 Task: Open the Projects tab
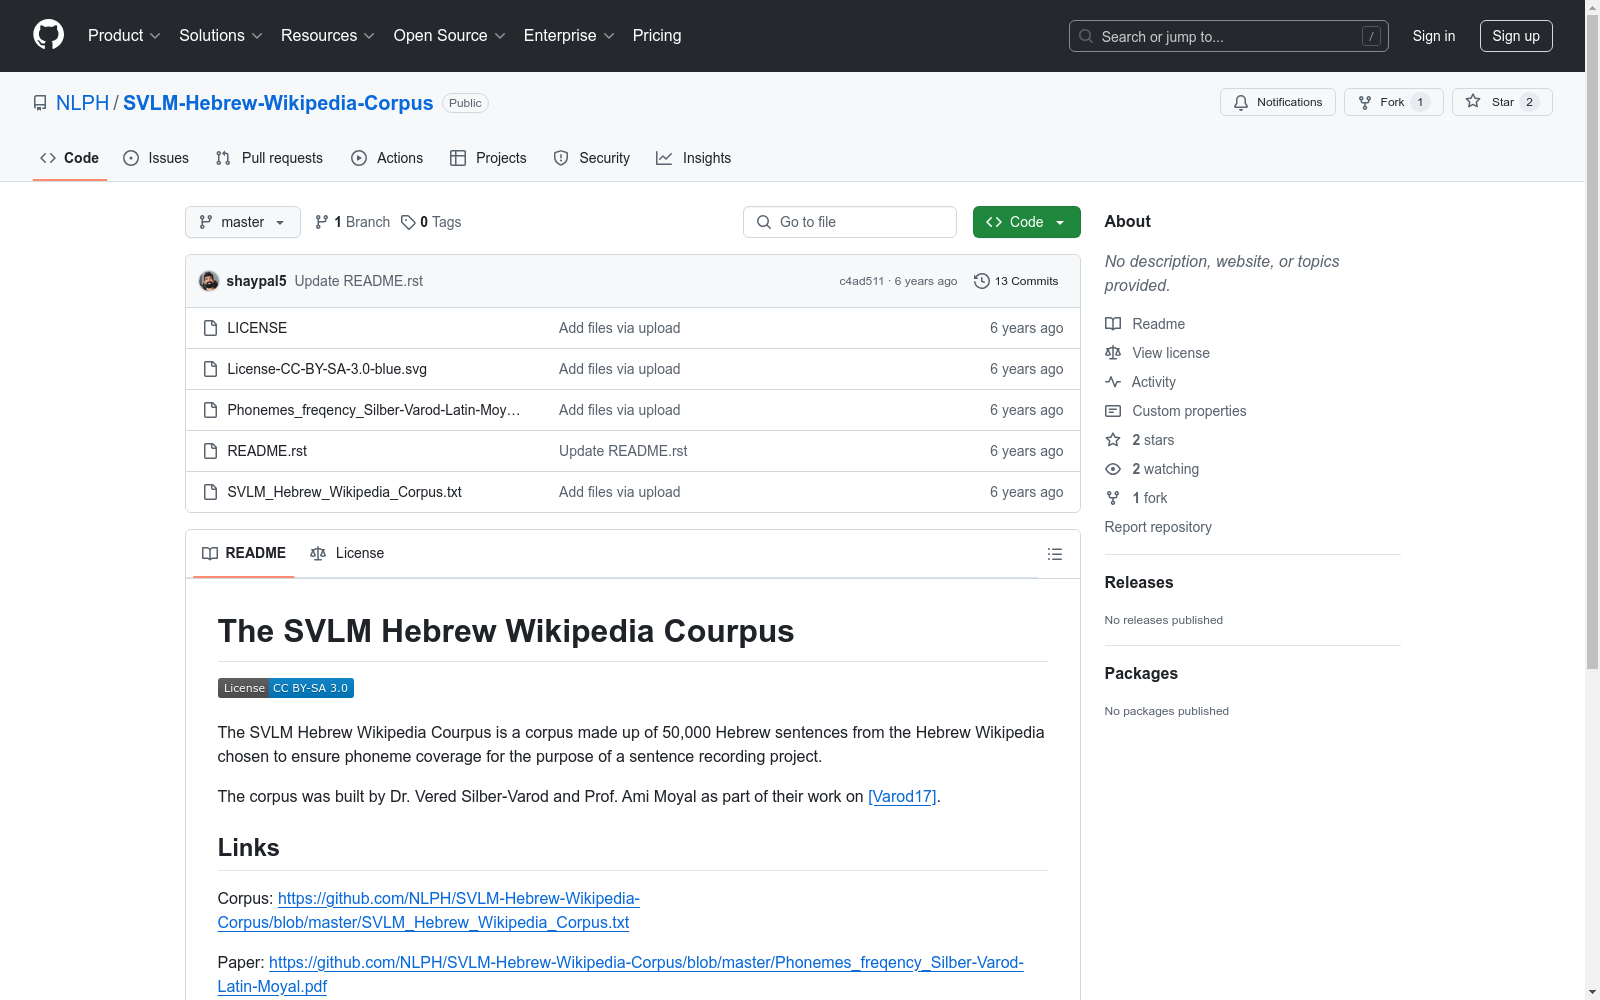pyautogui.click(x=488, y=158)
